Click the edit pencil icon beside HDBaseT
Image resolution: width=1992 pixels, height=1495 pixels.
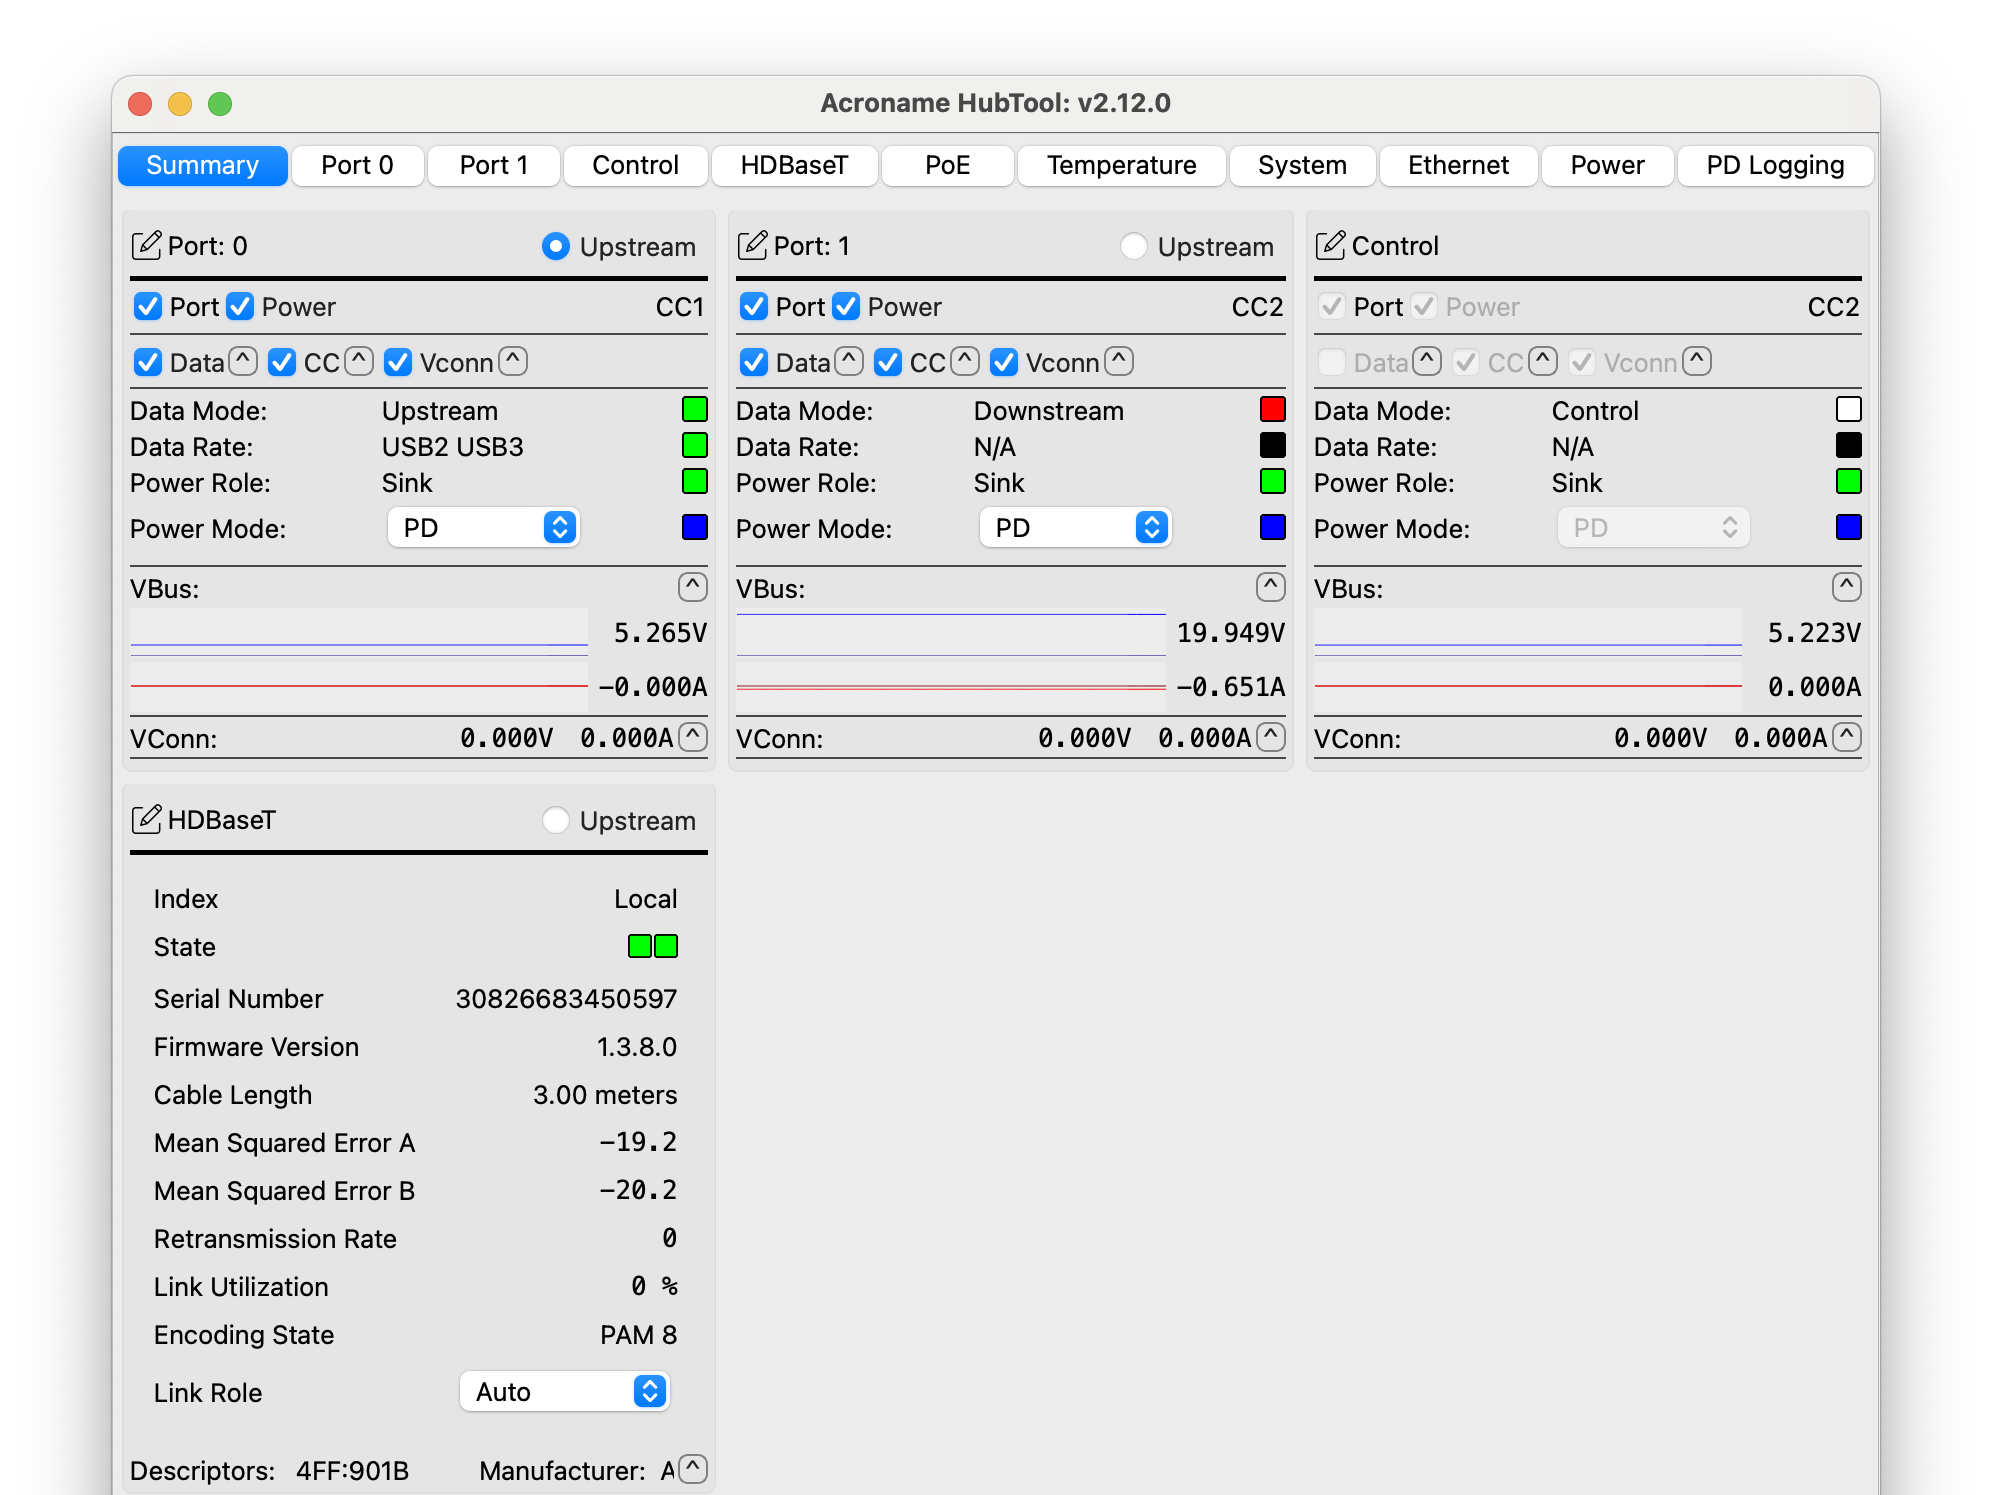click(x=146, y=820)
